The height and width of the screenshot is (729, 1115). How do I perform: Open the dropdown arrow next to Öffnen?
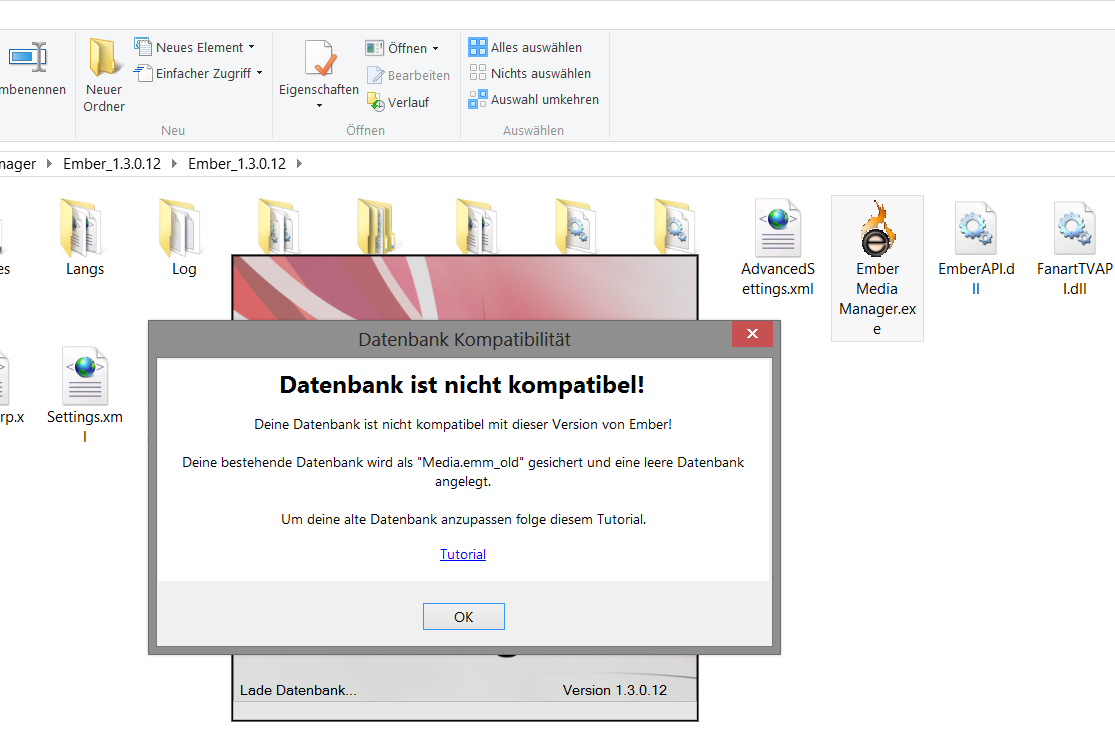pyautogui.click(x=435, y=49)
